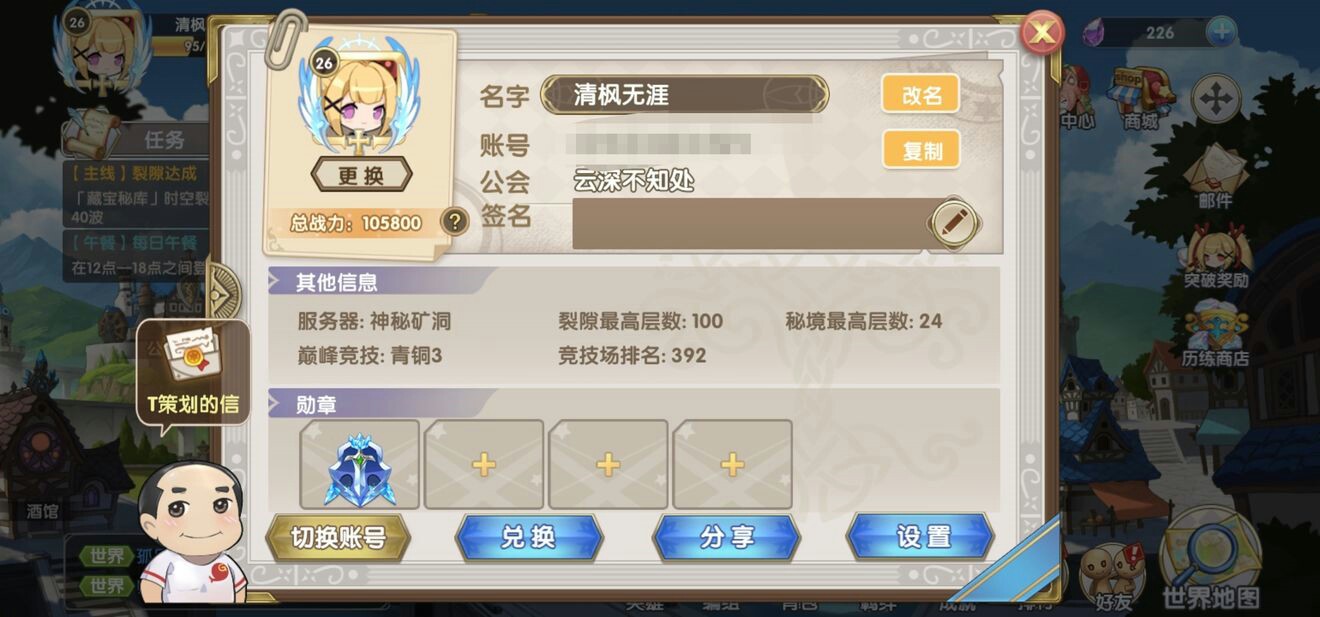
Task: Add a medal in the last empty slot
Action: (732, 465)
